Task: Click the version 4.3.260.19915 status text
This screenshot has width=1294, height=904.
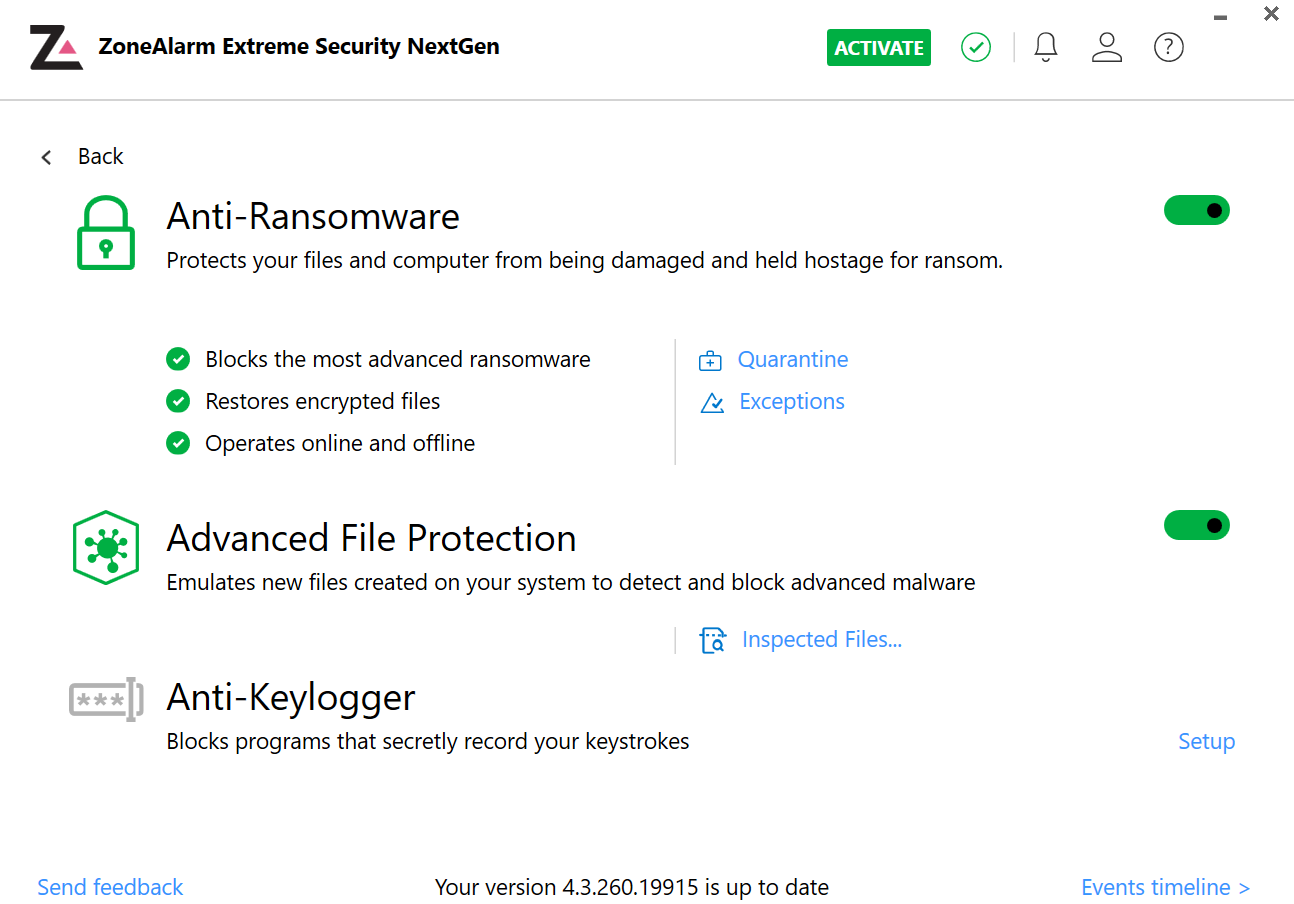Action: [632, 888]
